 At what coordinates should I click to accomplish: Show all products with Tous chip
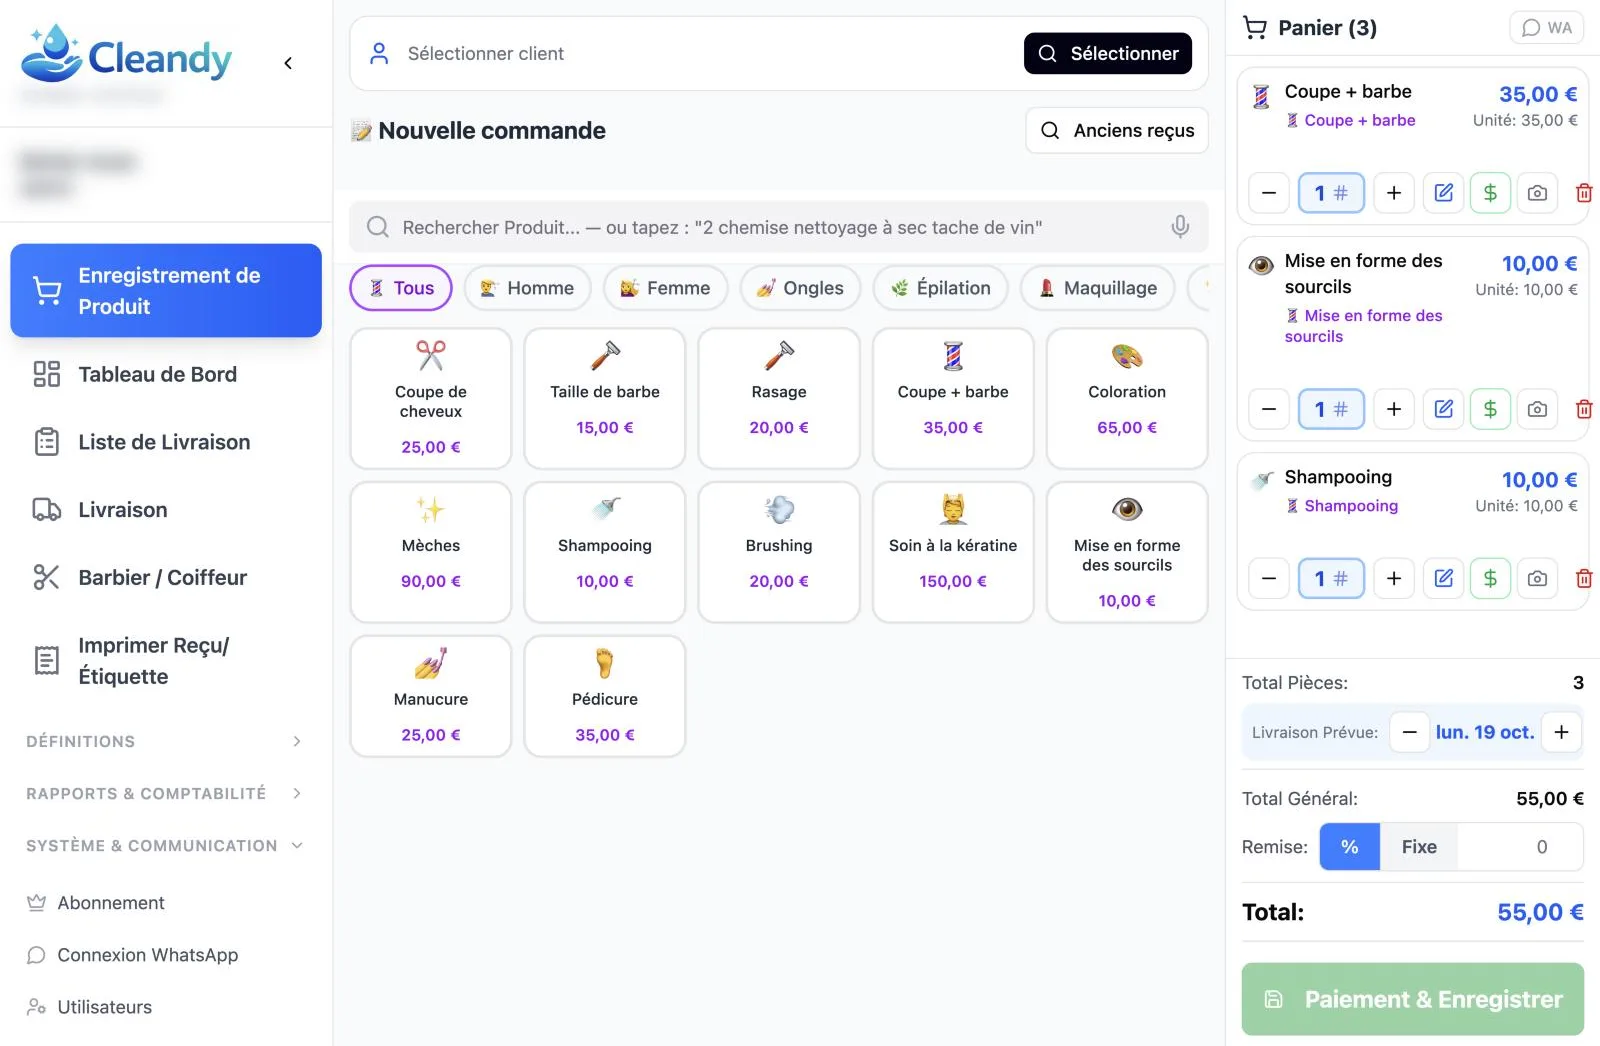click(x=401, y=288)
